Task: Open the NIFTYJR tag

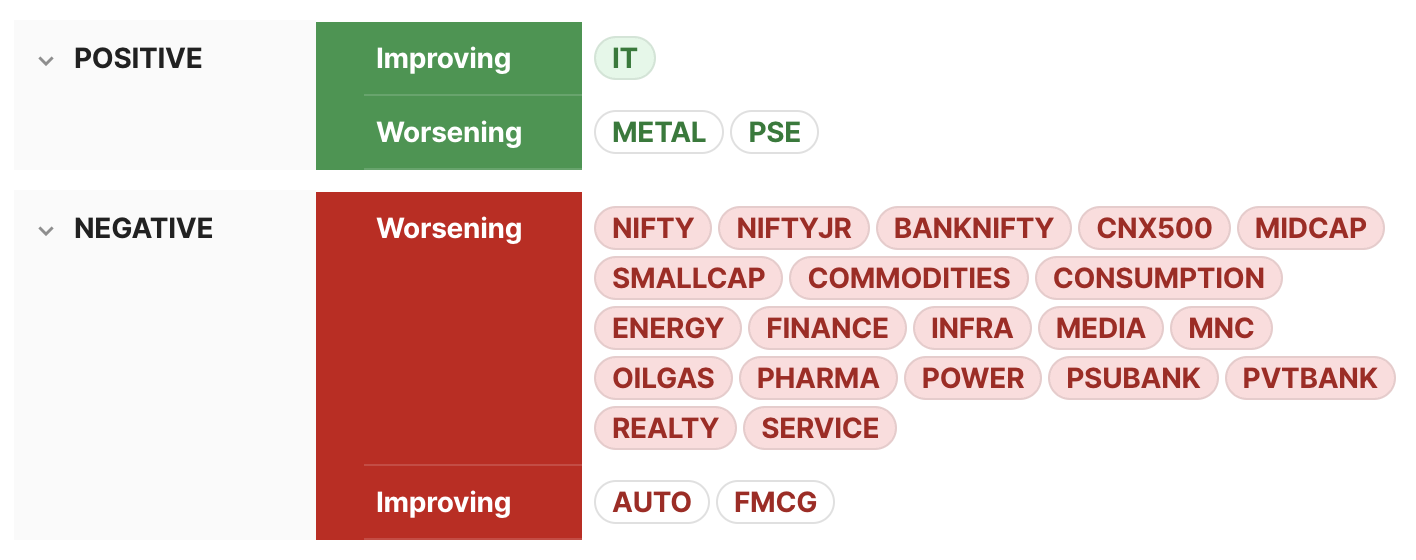Action: click(x=794, y=229)
